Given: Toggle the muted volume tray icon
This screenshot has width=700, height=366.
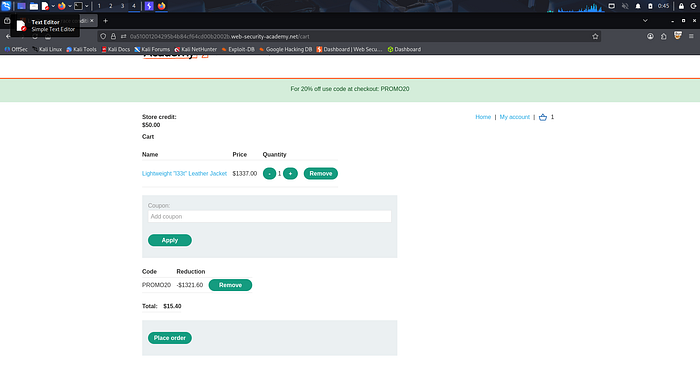Looking at the screenshot, I should coord(625,6).
